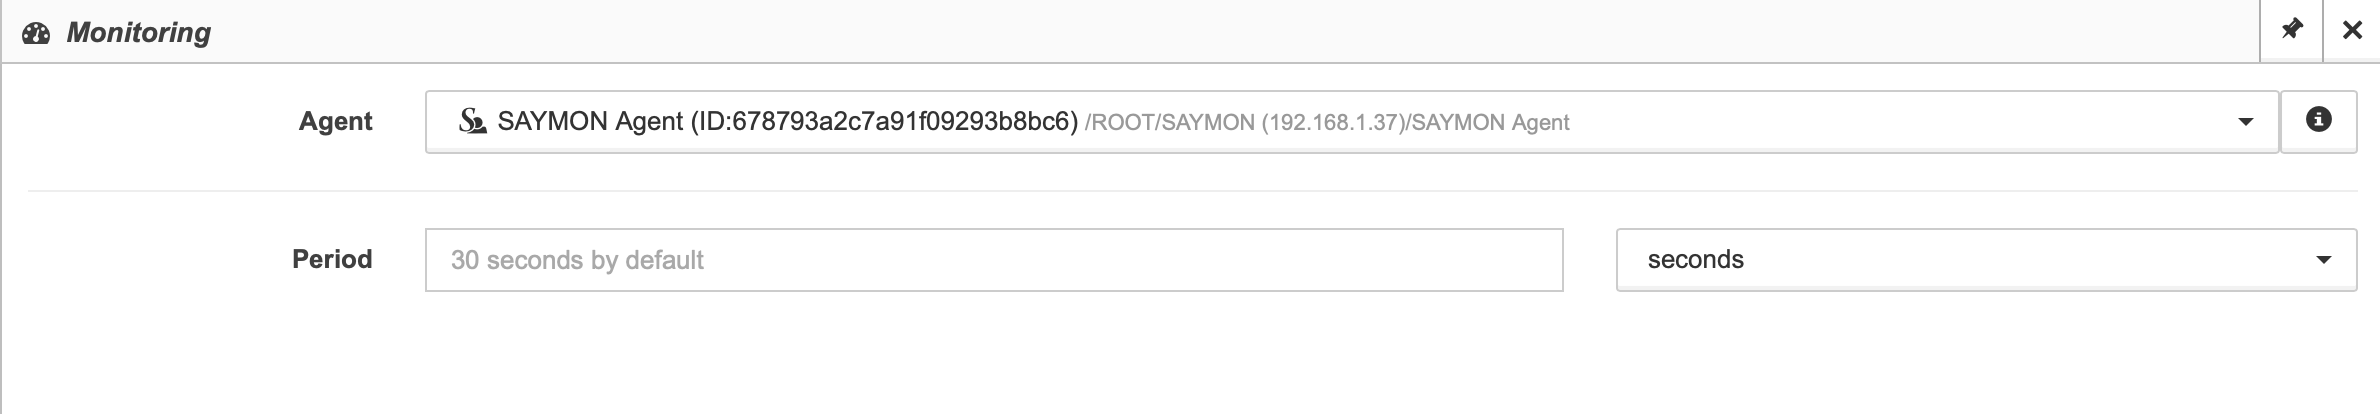This screenshot has width=2380, height=414.
Task: Open the period units selector showing seconds
Action: coord(1986,260)
